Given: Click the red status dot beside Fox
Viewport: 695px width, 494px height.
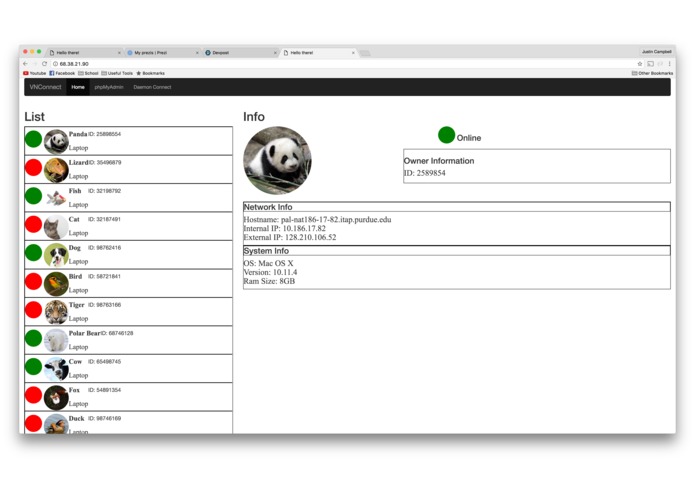Looking at the screenshot, I should pyautogui.click(x=34, y=395).
